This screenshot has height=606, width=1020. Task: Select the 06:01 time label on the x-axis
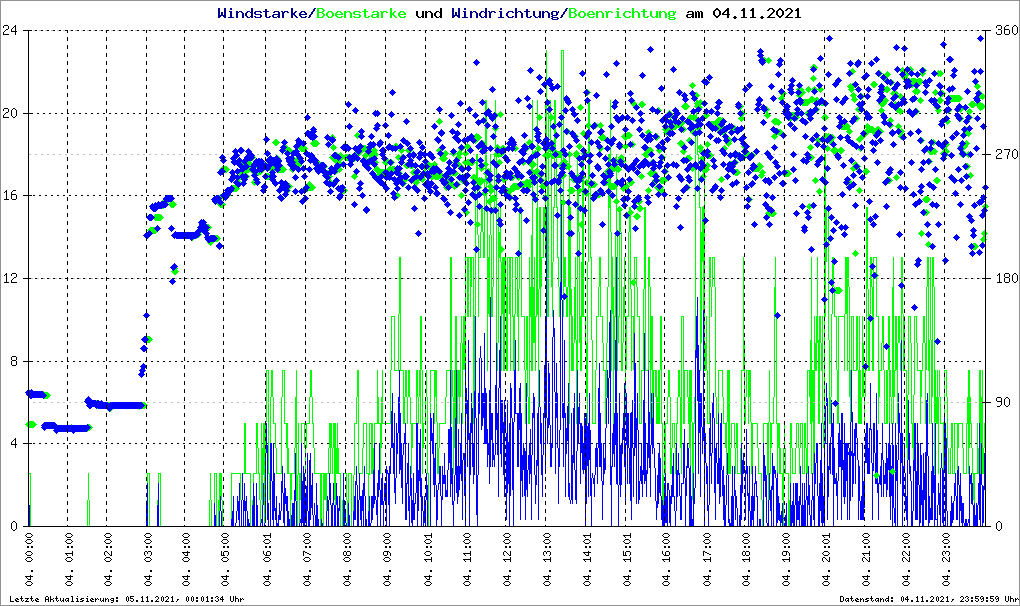268,561
